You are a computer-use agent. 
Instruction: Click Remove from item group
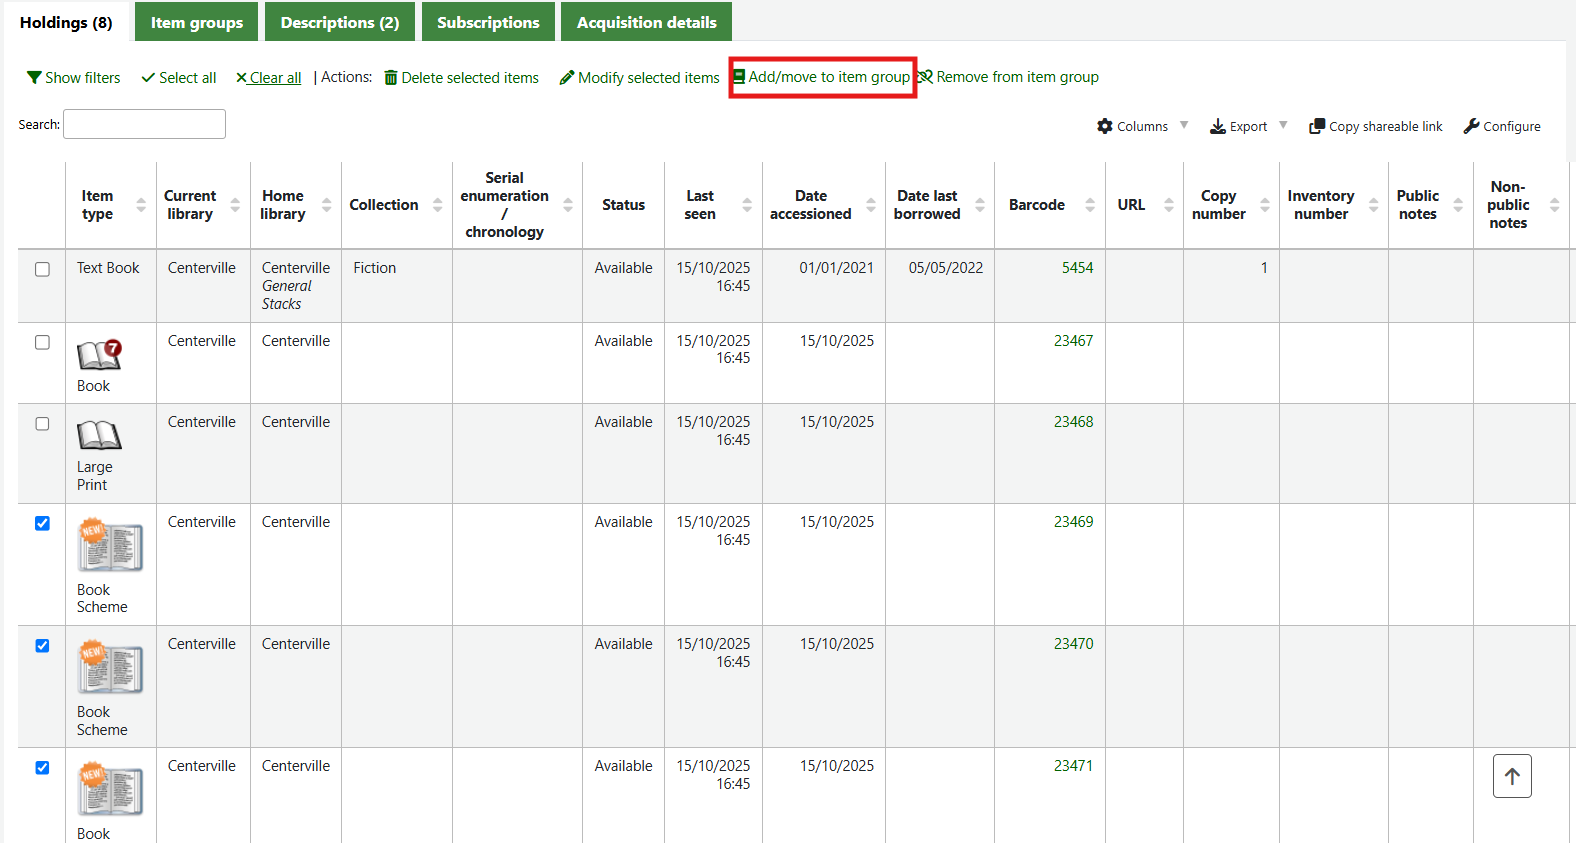coord(1009,77)
